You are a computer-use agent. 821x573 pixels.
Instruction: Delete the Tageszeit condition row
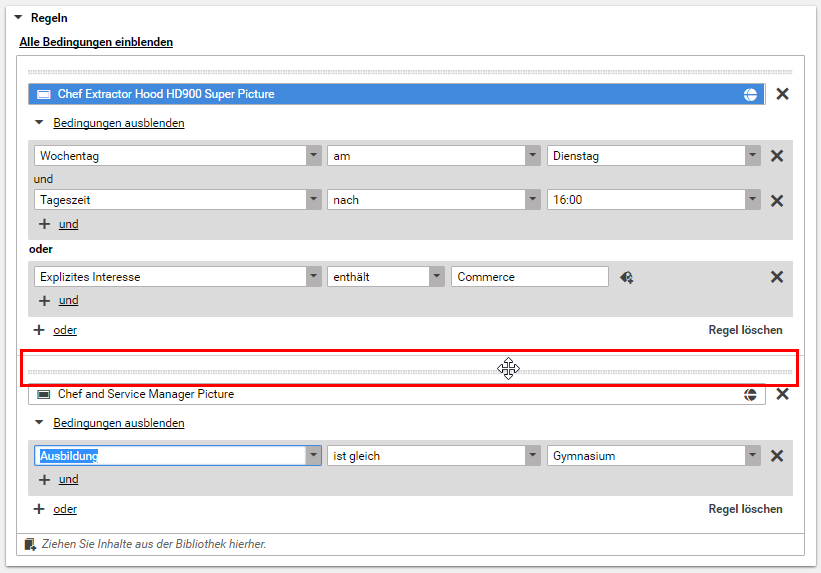(776, 200)
